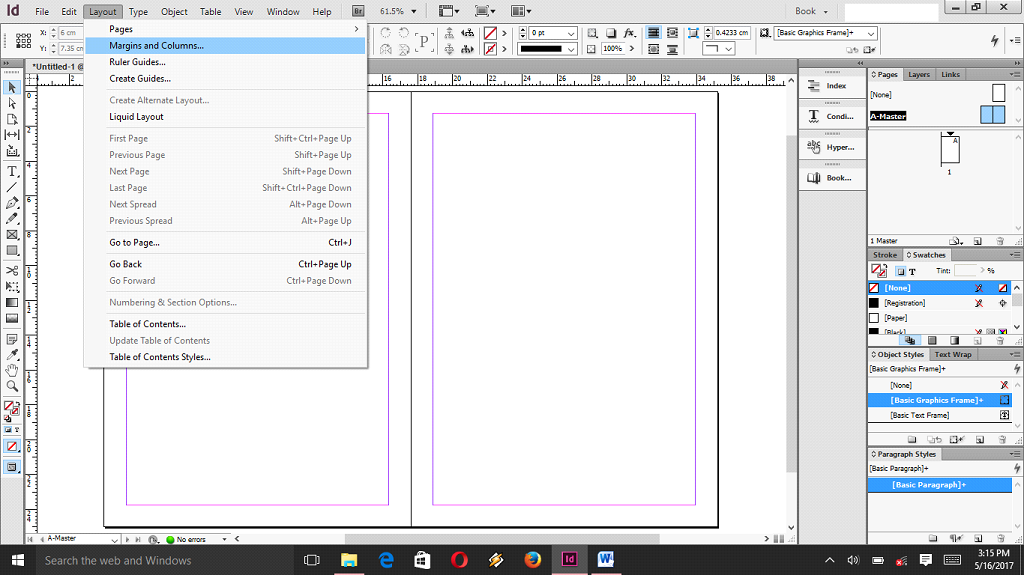
Task: Open the Opera browser from taskbar
Action: click(x=459, y=560)
